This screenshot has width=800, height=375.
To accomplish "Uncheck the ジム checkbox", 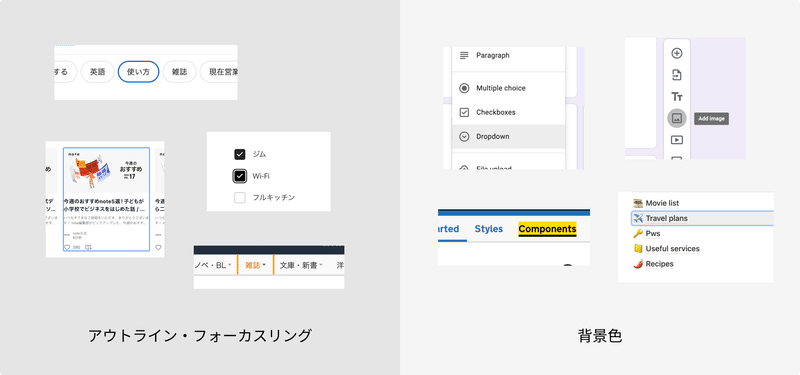I will pos(240,154).
